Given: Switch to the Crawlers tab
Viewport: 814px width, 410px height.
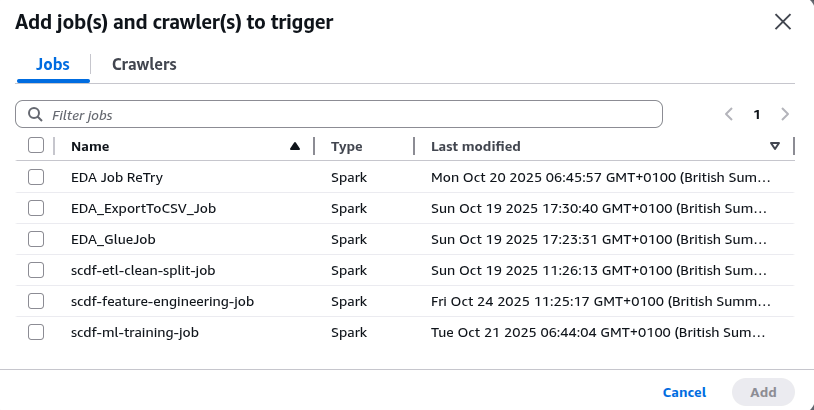Looking at the screenshot, I should 144,64.
